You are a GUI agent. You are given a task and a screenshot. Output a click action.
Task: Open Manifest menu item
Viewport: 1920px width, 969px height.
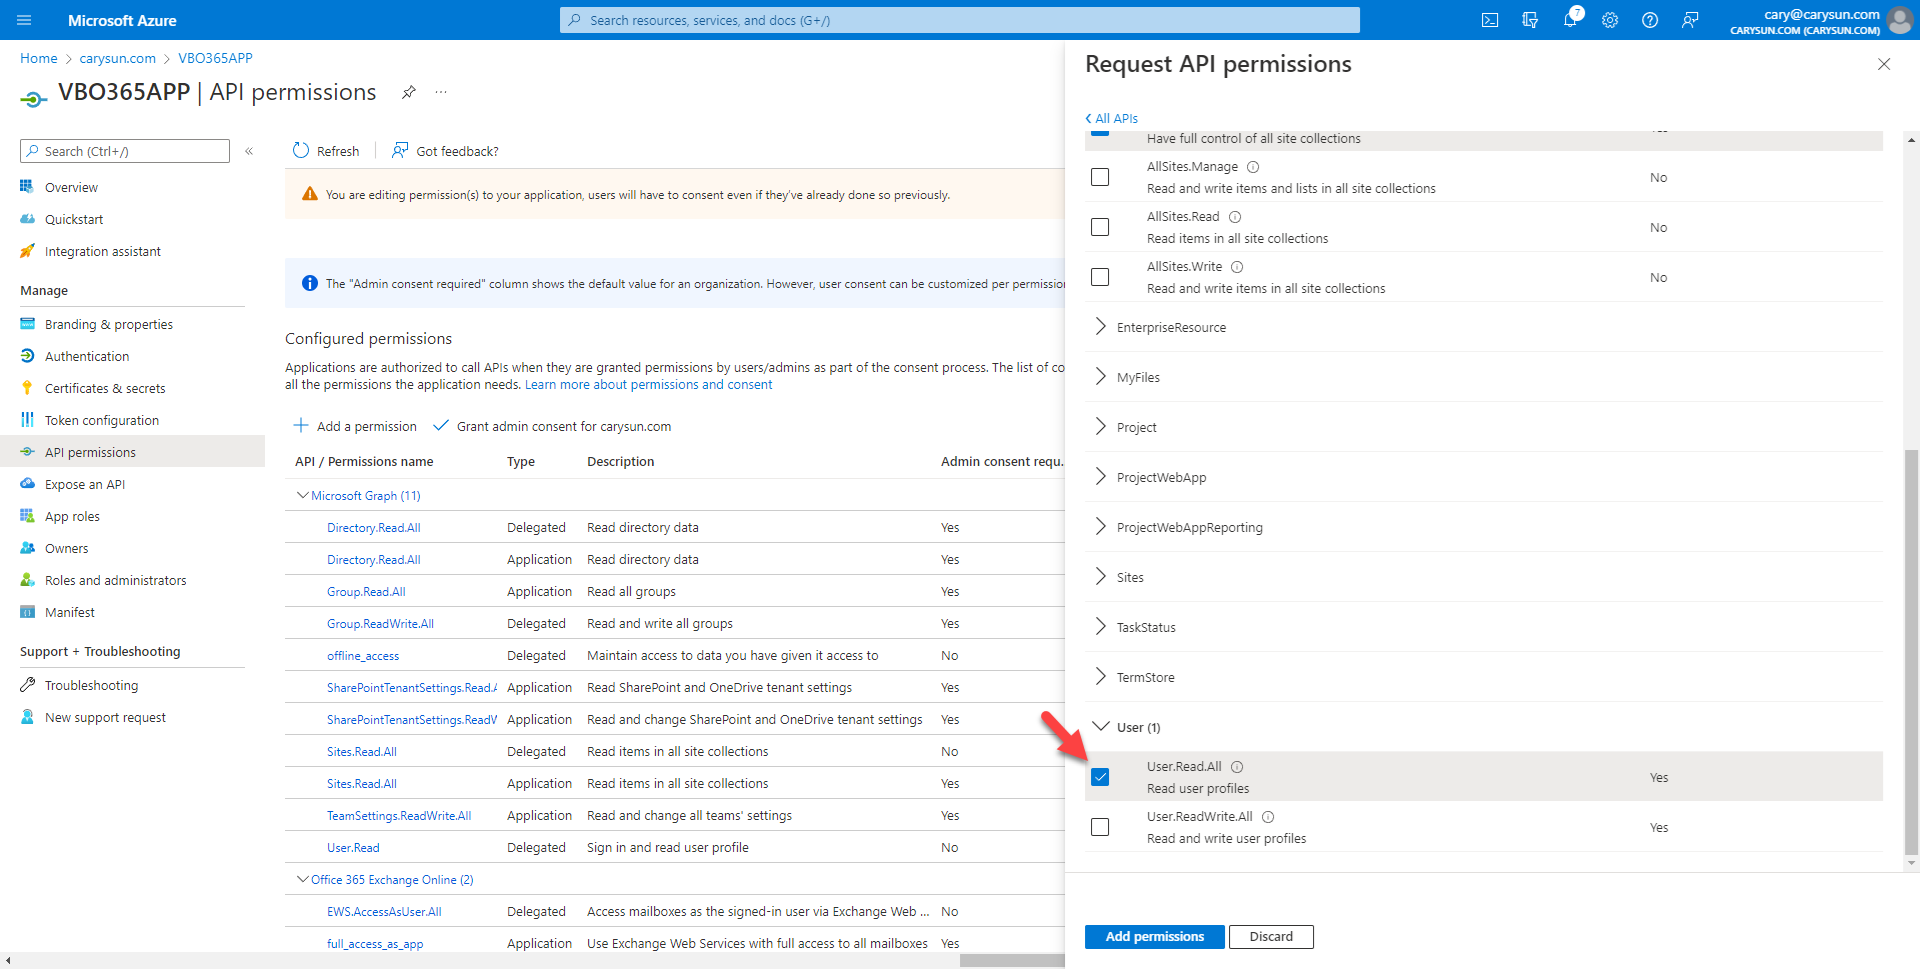pos(70,612)
